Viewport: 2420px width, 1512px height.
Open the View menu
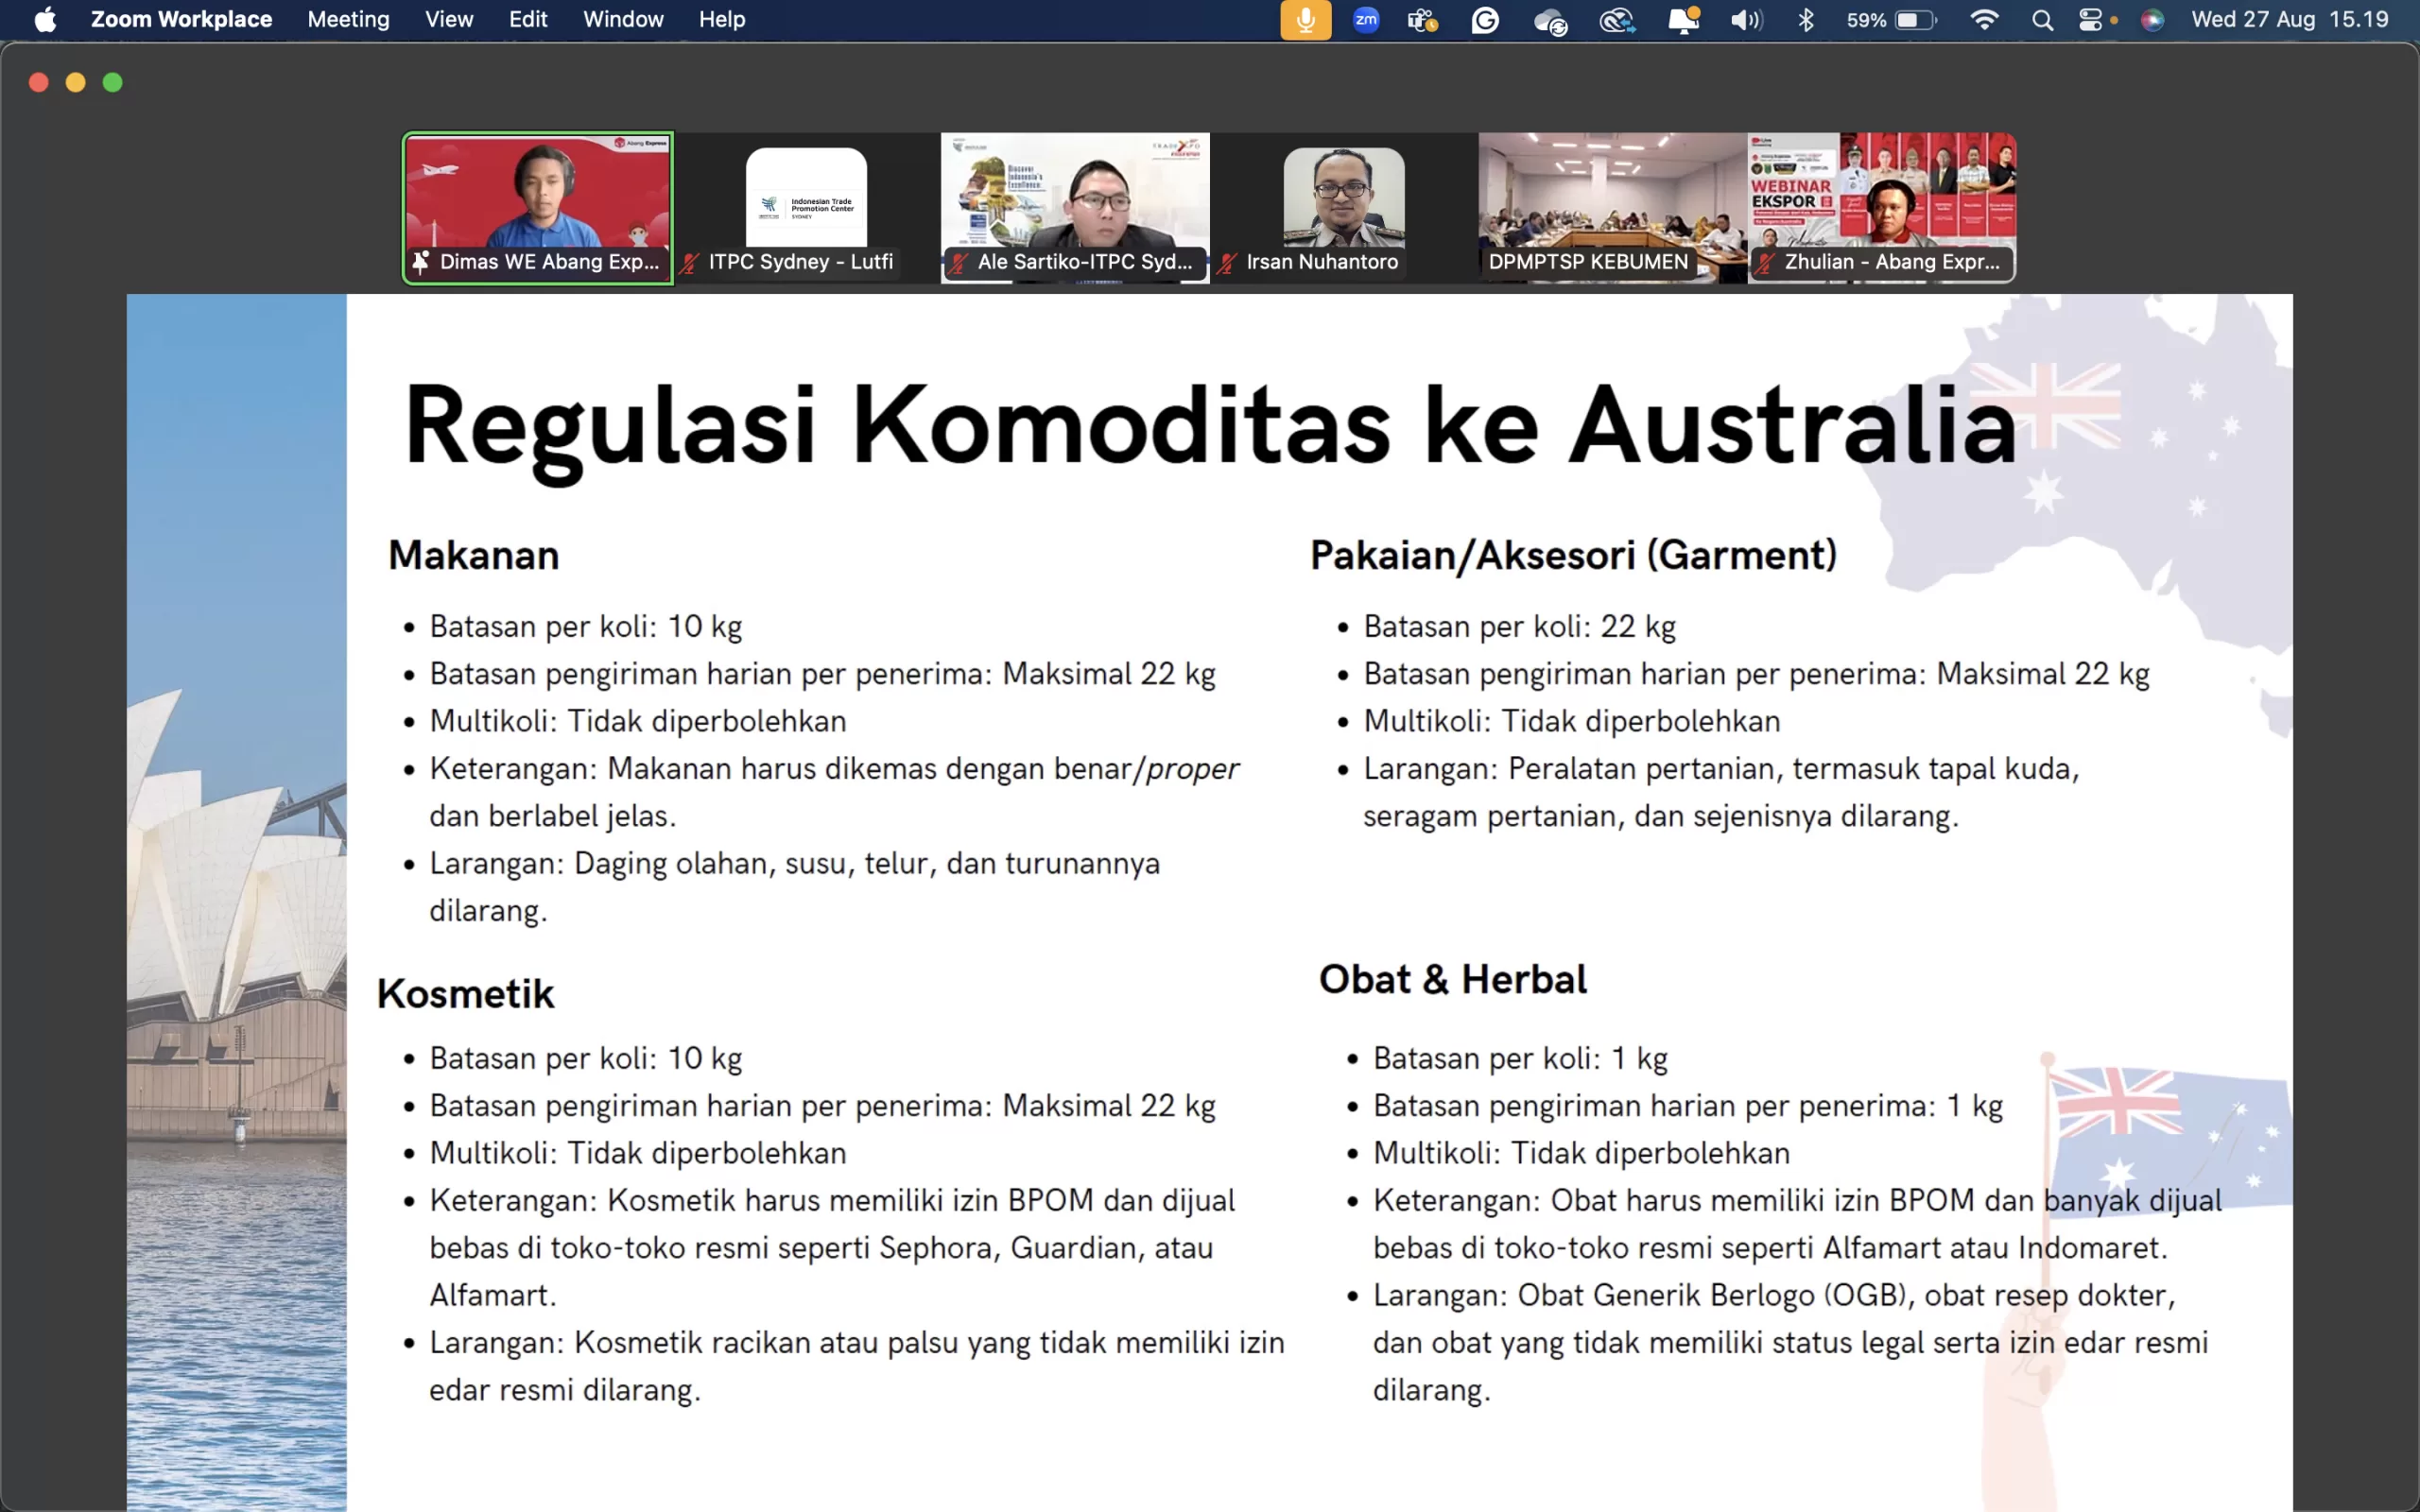click(449, 20)
